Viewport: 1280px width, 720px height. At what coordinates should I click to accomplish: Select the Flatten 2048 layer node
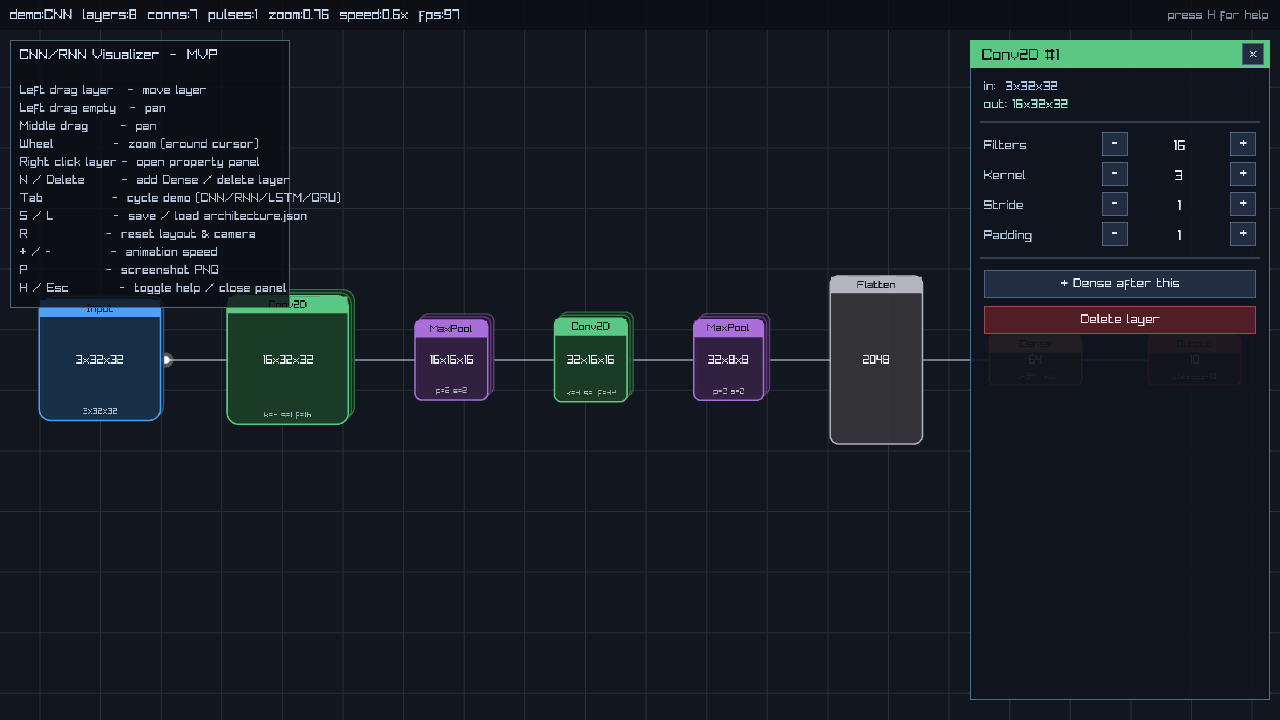[x=876, y=360]
